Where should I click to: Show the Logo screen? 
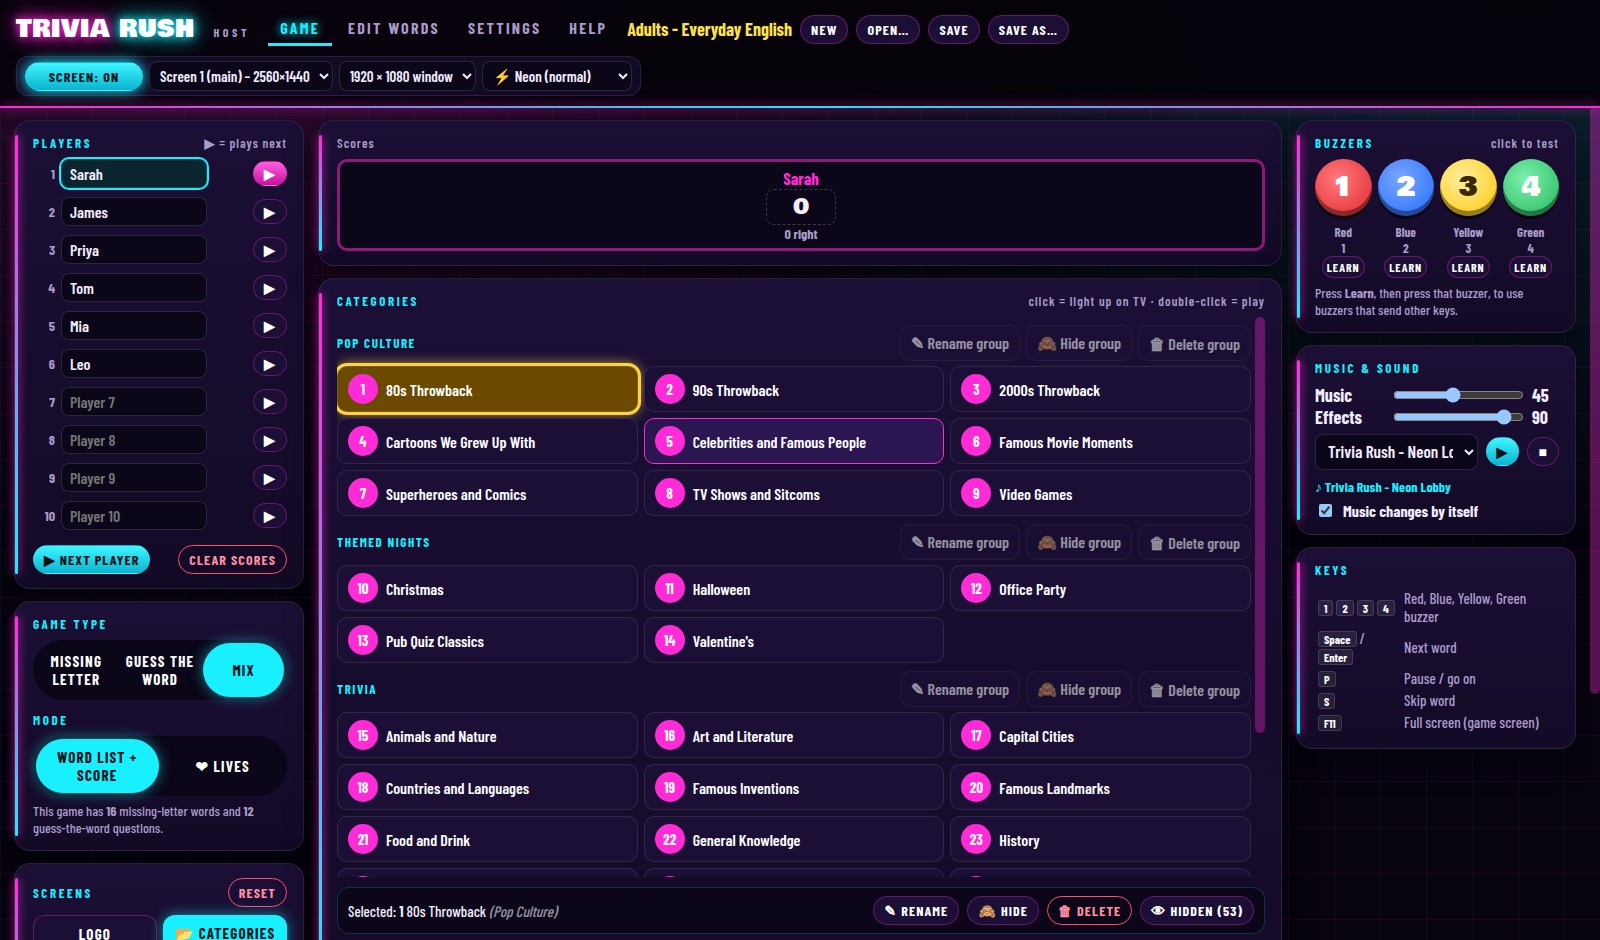[94, 930]
